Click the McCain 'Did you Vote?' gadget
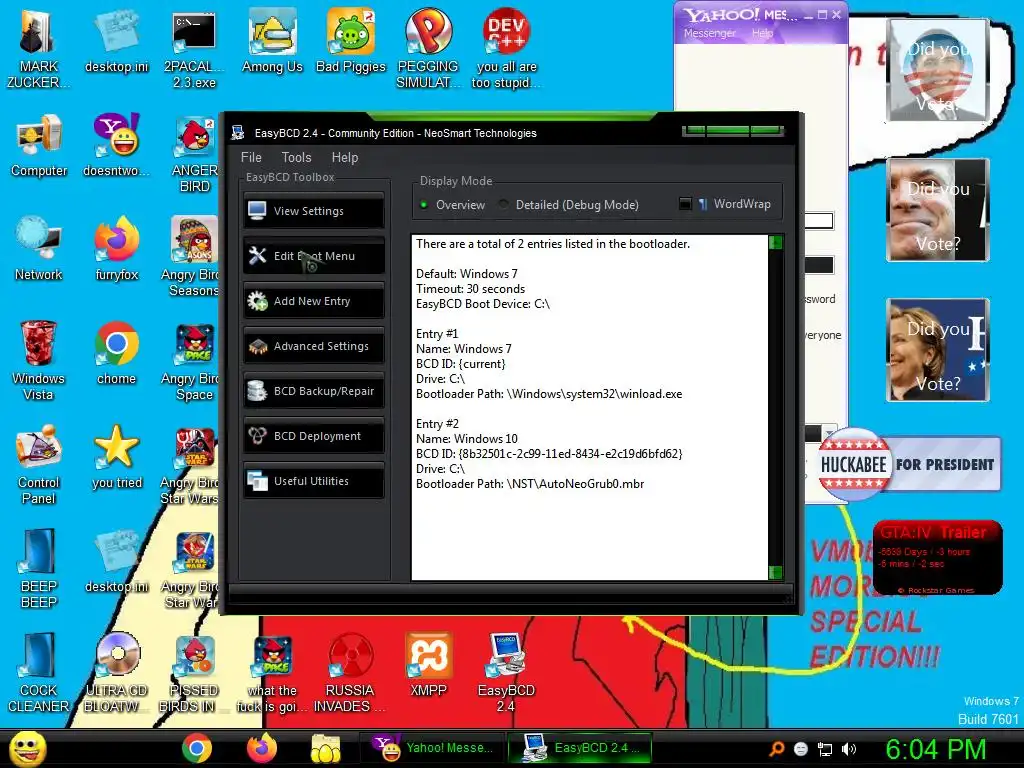The image size is (1024, 768). [937, 210]
